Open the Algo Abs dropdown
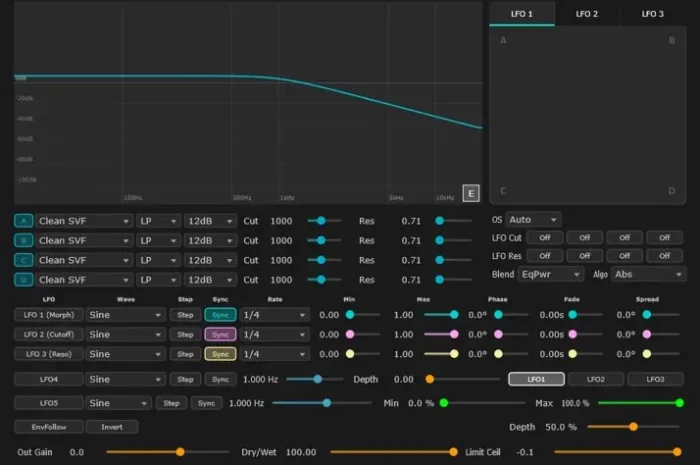The width and height of the screenshot is (700, 465). (x=648, y=274)
